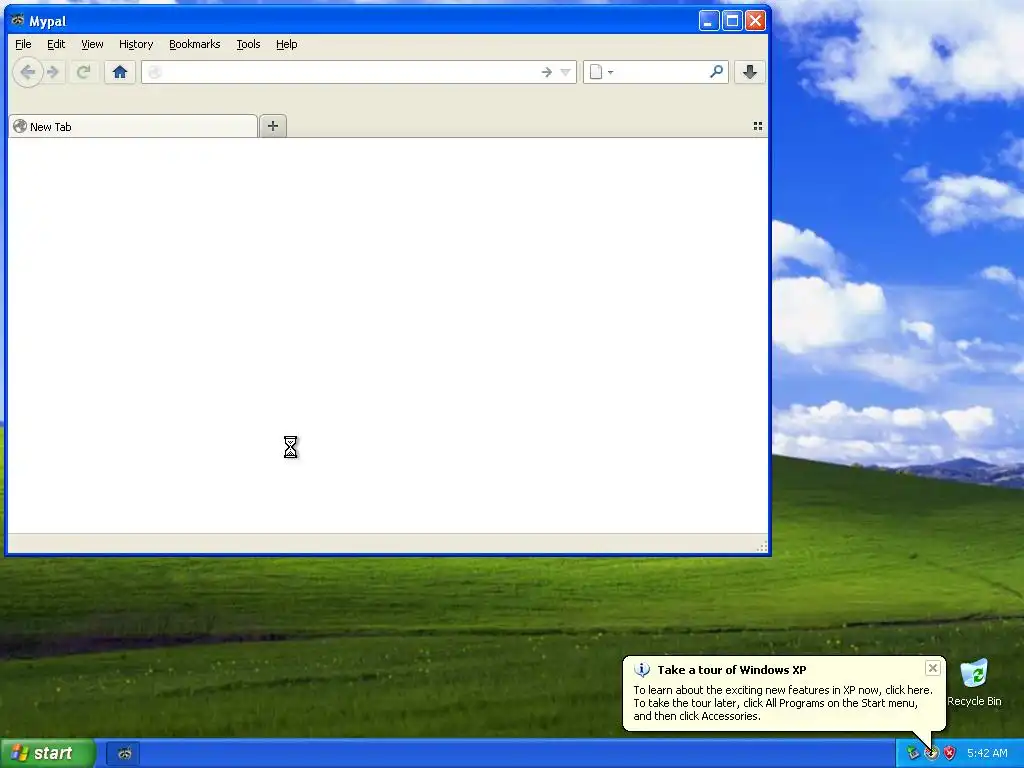
Task: Open the File menu
Action: (x=24, y=44)
